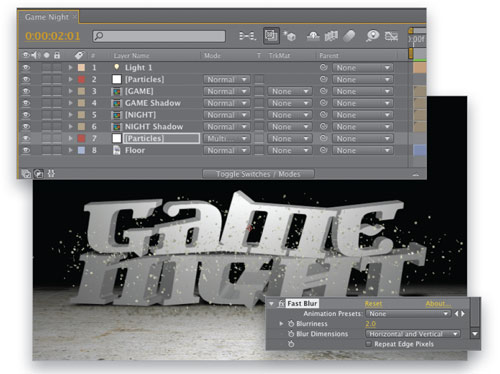
Task: Open Parent dropdown for Floor layer
Action: coord(363,151)
